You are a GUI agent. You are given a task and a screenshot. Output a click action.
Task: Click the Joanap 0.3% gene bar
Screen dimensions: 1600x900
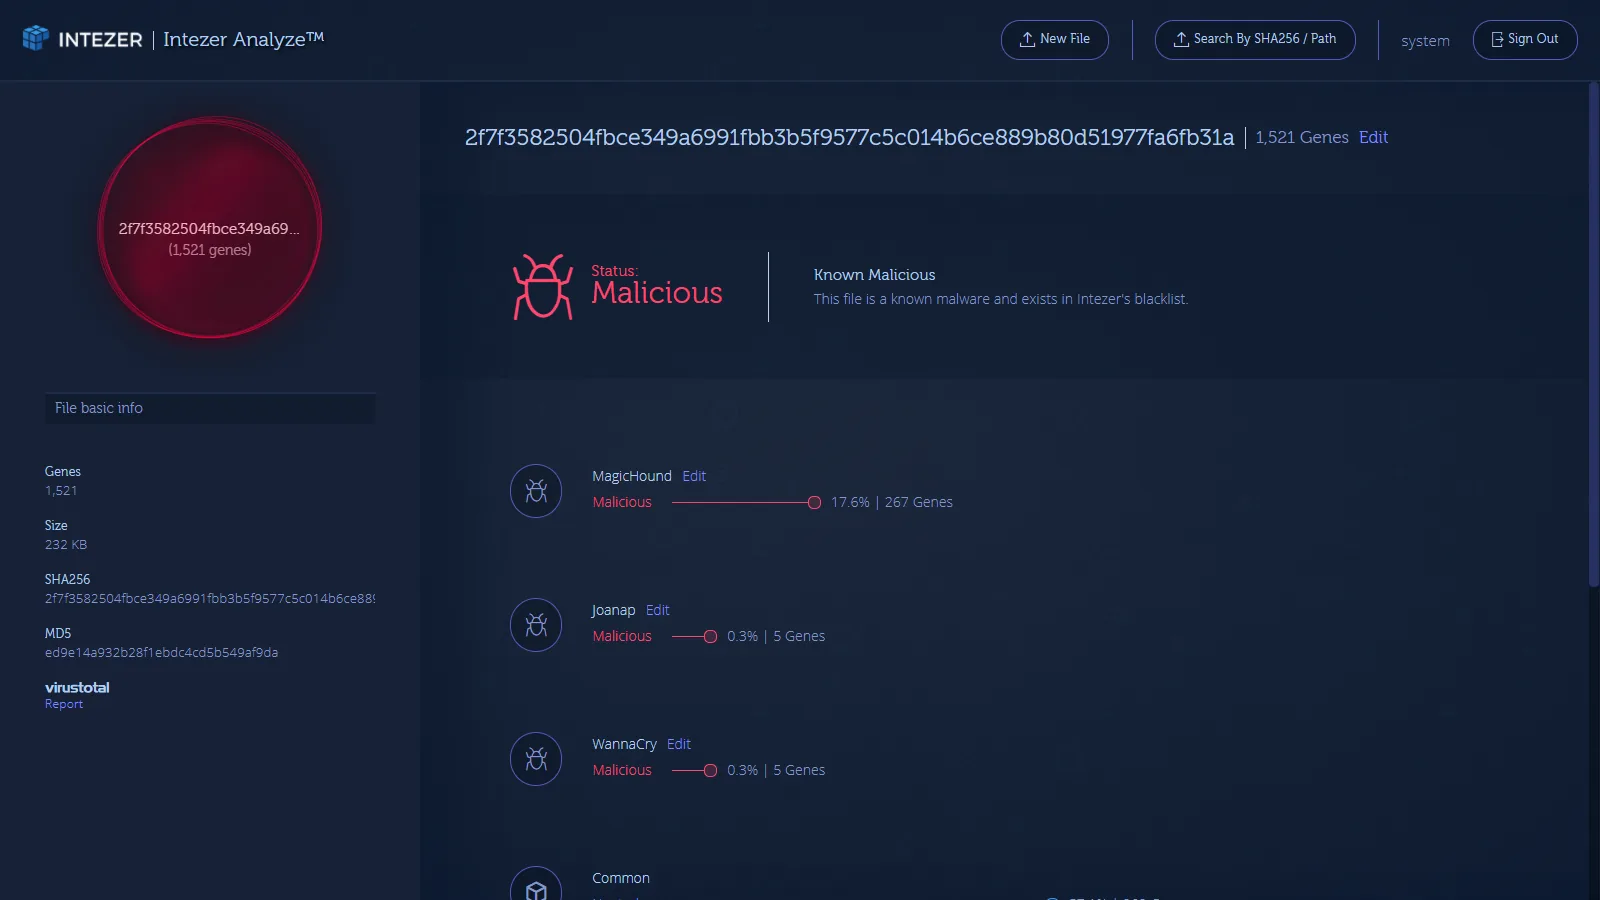tap(694, 636)
